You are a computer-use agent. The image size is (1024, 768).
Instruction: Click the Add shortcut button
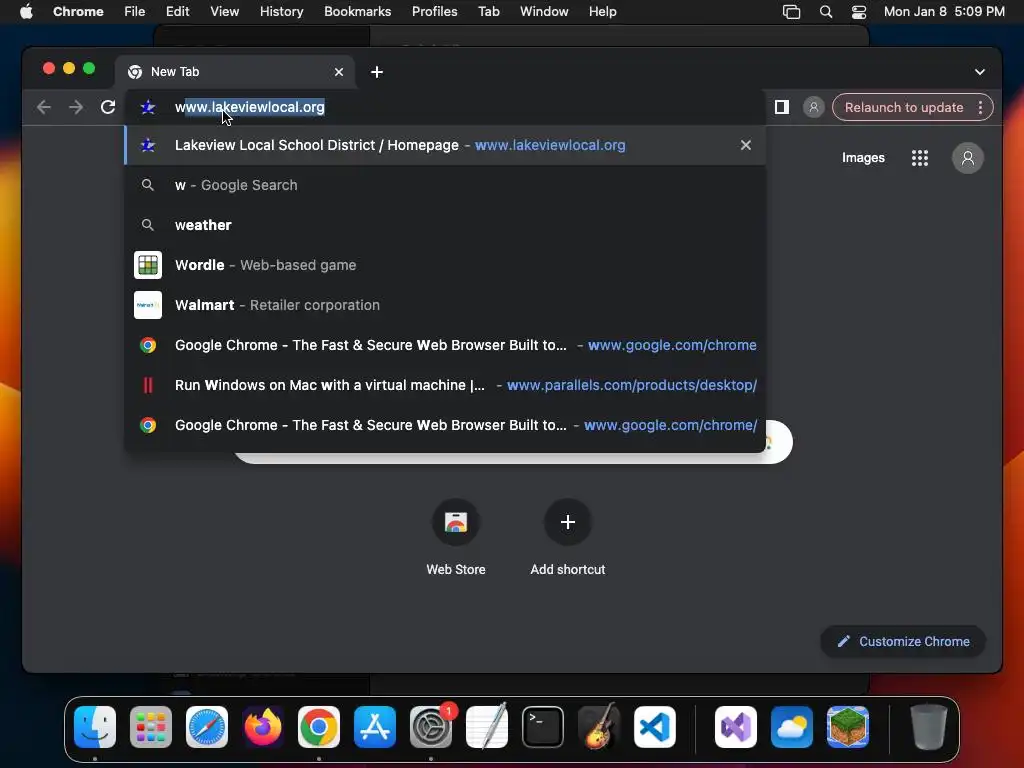[x=568, y=539]
